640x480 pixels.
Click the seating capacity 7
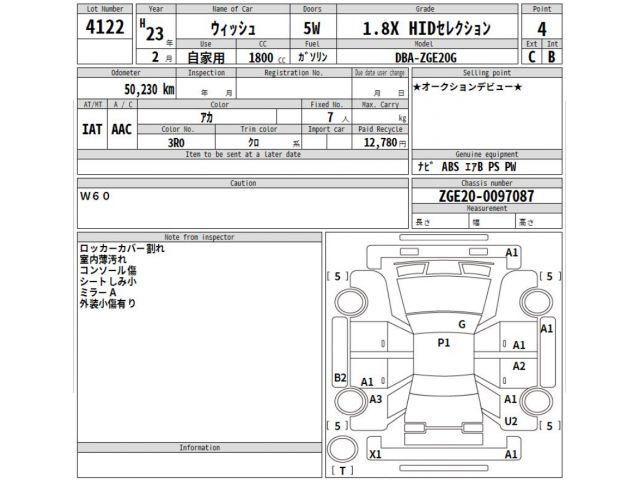click(331, 117)
